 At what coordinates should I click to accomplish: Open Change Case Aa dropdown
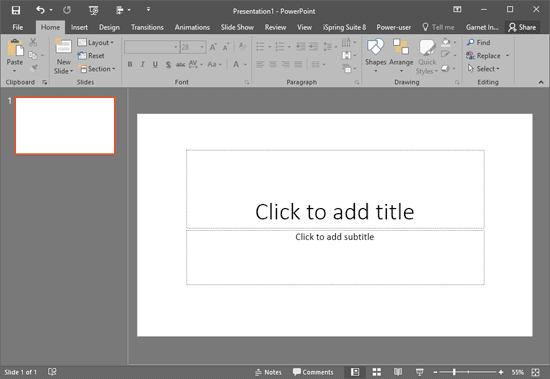click(x=214, y=64)
